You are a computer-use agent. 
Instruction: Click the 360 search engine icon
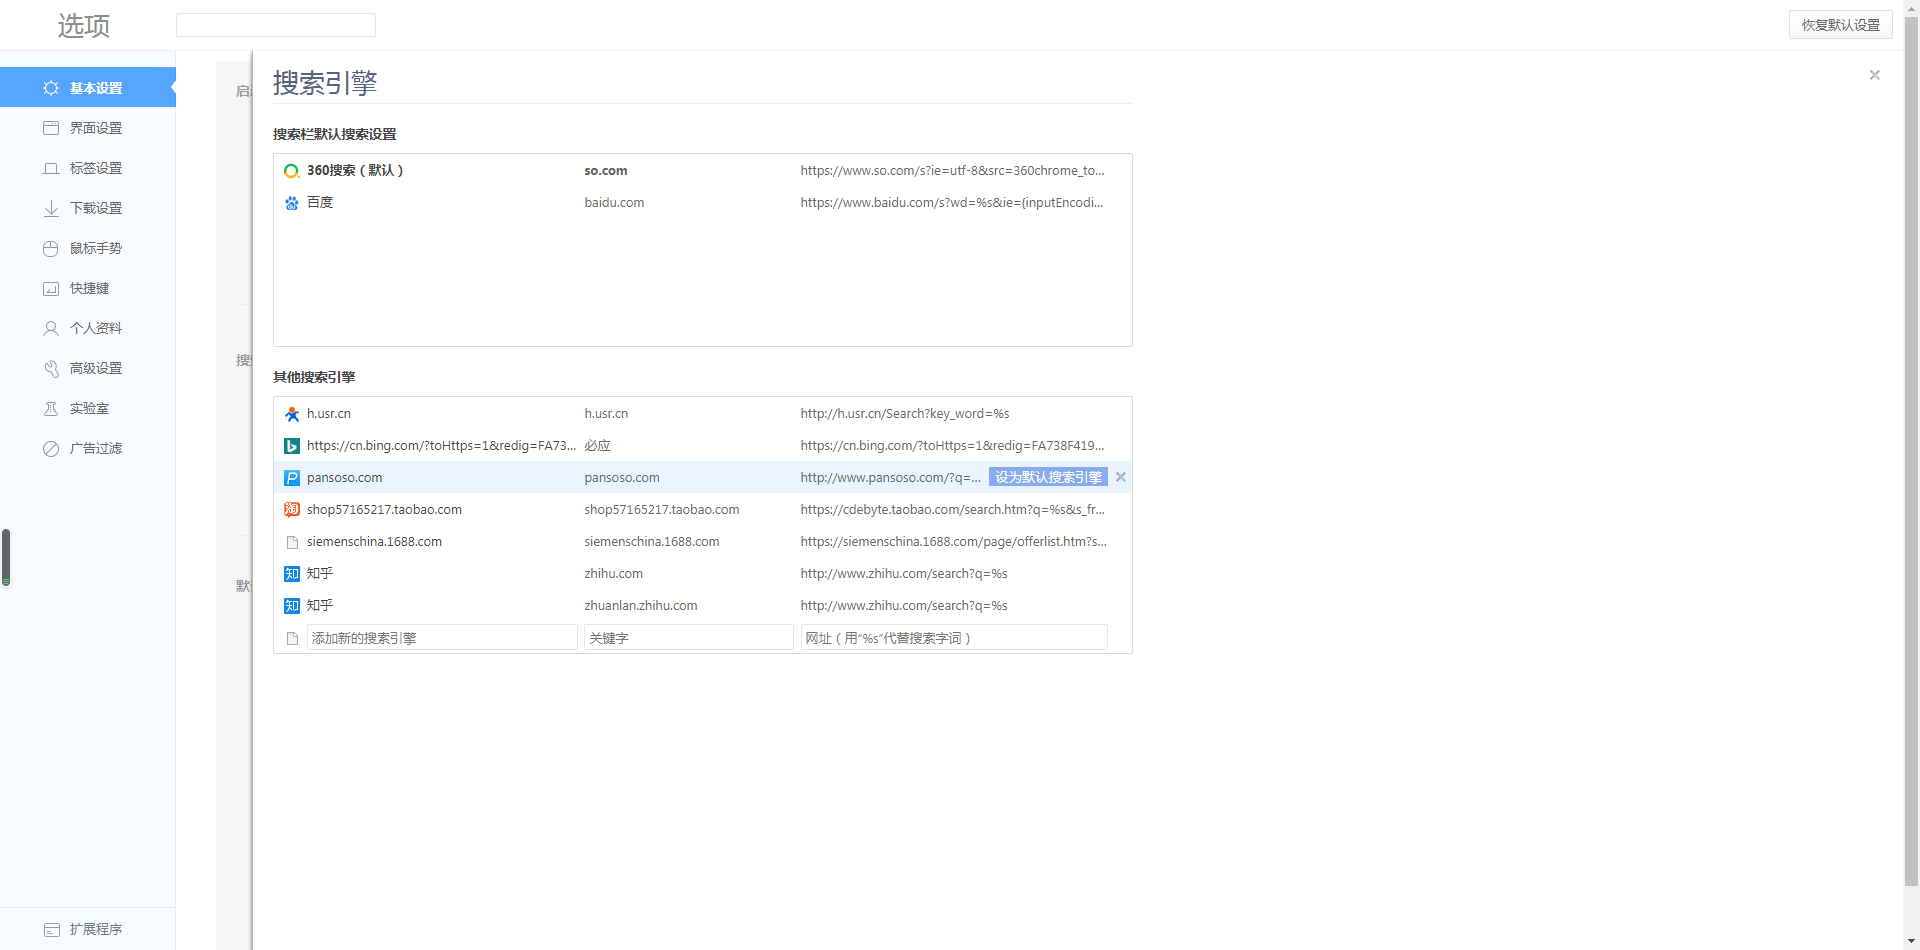[x=291, y=171]
